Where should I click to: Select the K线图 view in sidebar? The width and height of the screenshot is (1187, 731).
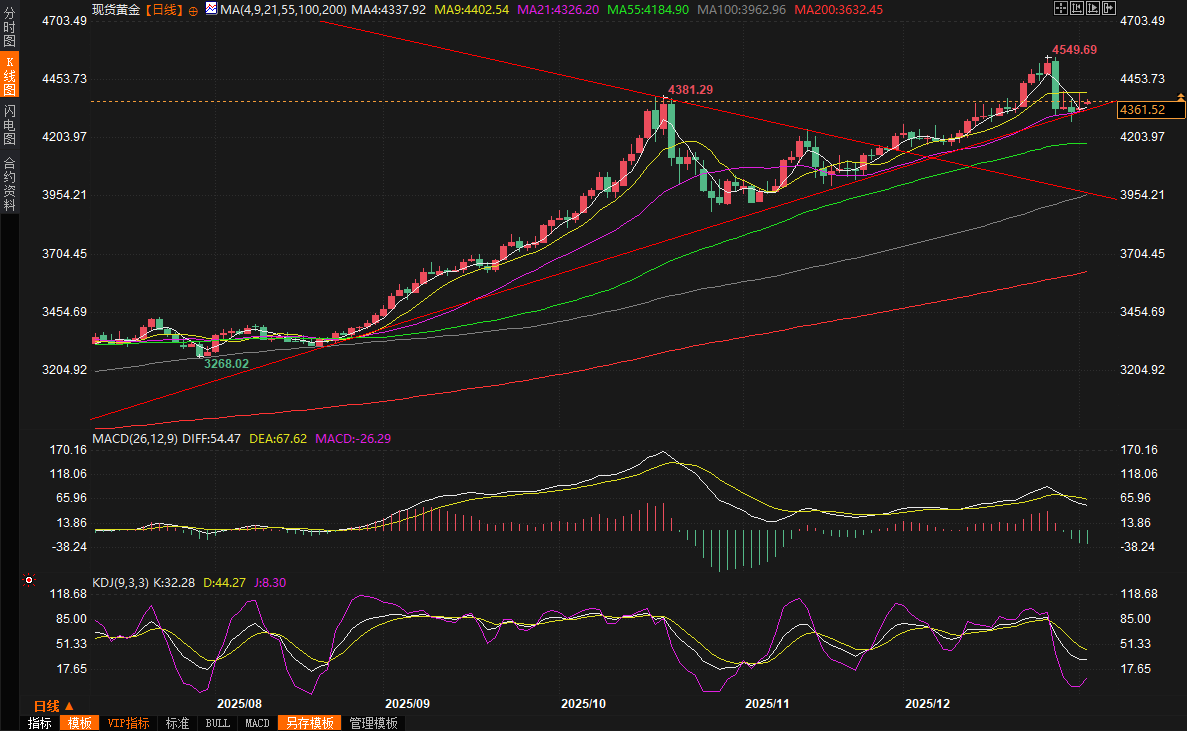10,76
